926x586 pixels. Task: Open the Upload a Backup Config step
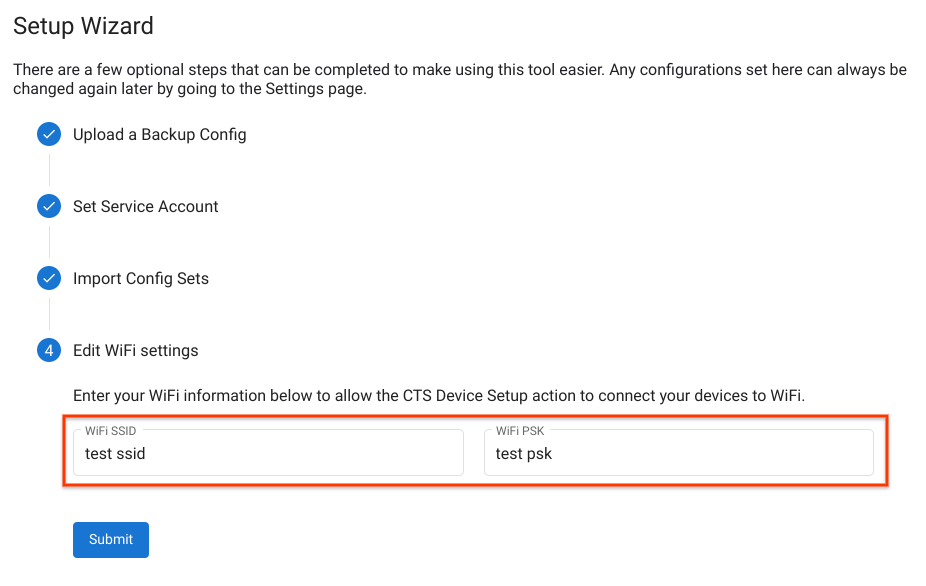pyautogui.click(x=159, y=134)
